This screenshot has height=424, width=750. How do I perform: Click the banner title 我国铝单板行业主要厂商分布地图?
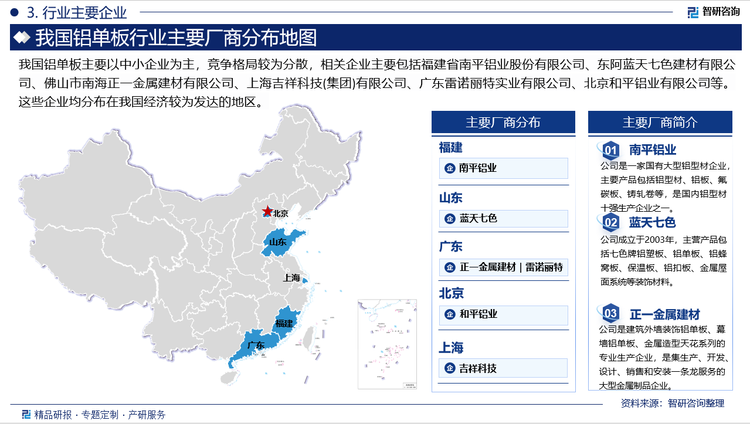point(176,38)
